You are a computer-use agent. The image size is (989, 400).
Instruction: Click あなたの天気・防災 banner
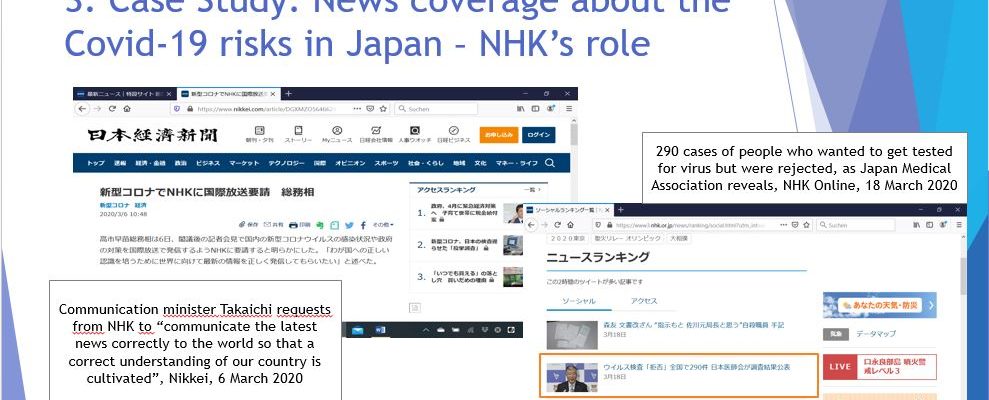879,305
